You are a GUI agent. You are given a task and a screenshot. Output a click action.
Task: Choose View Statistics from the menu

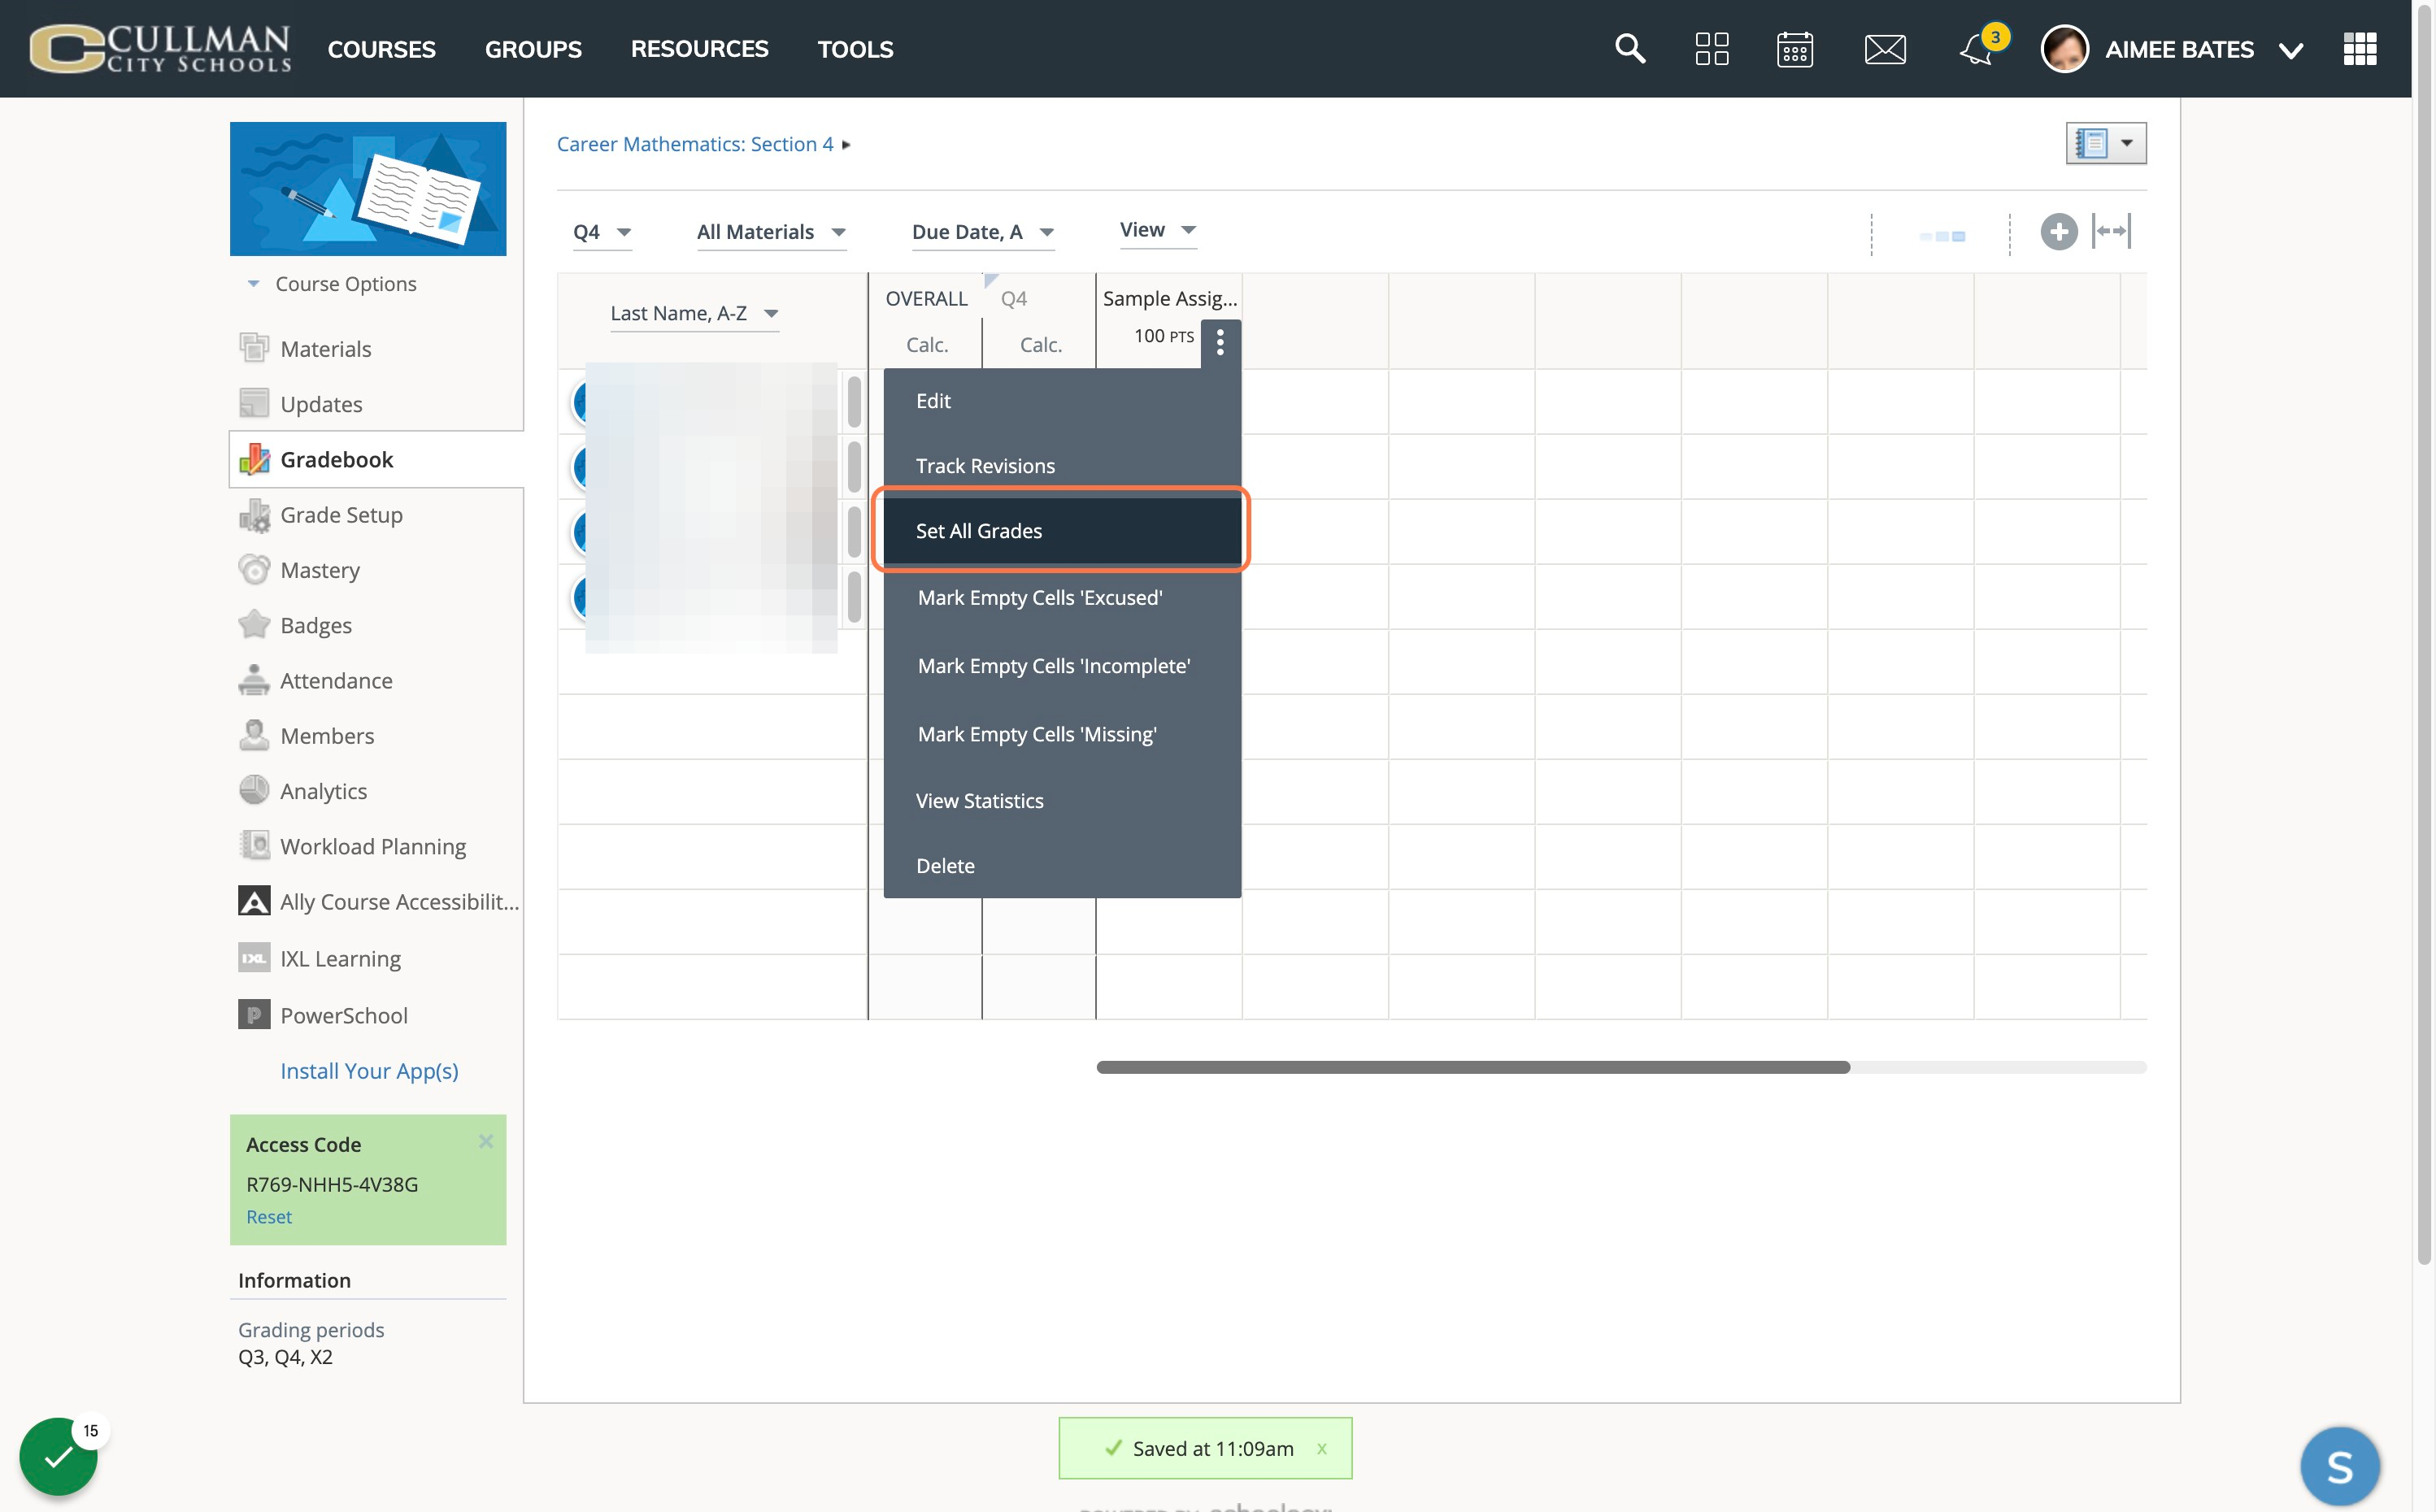coord(1062,800)
